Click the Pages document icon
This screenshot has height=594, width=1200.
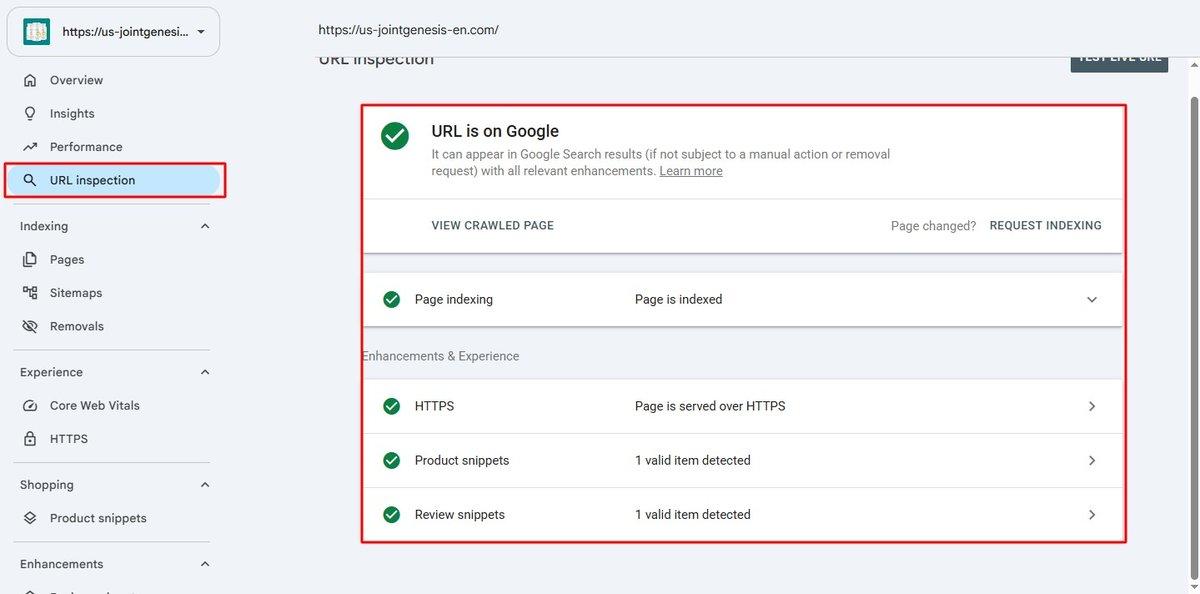30,259
